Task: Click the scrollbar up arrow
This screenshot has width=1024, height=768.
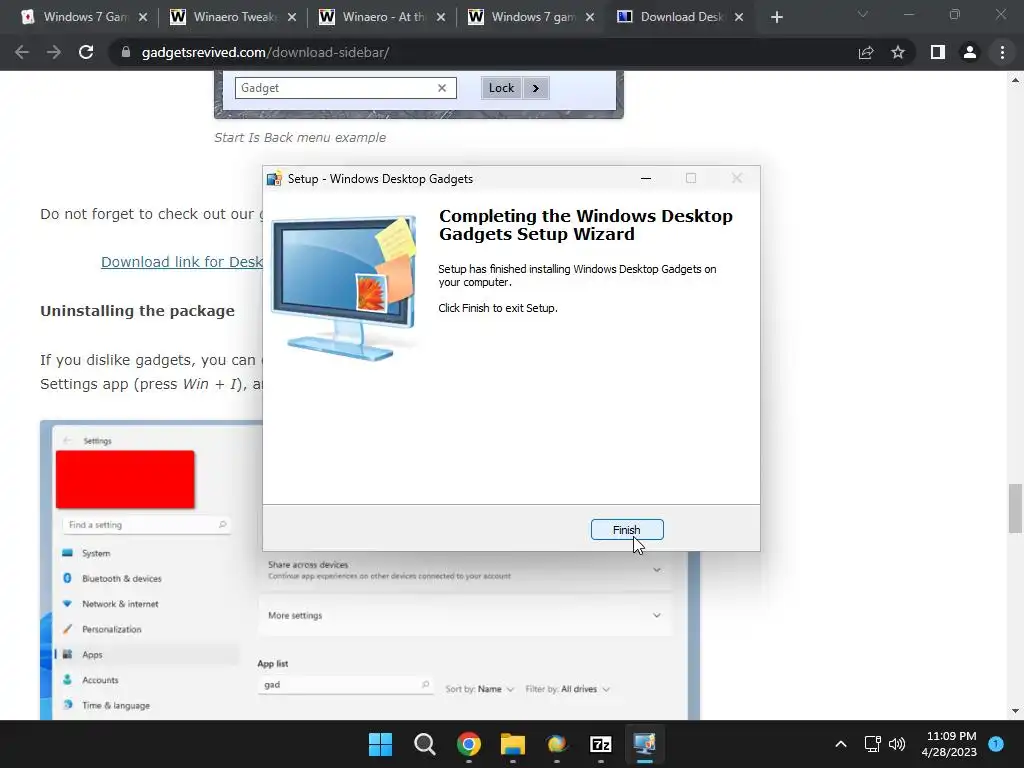Action: 1015,80
